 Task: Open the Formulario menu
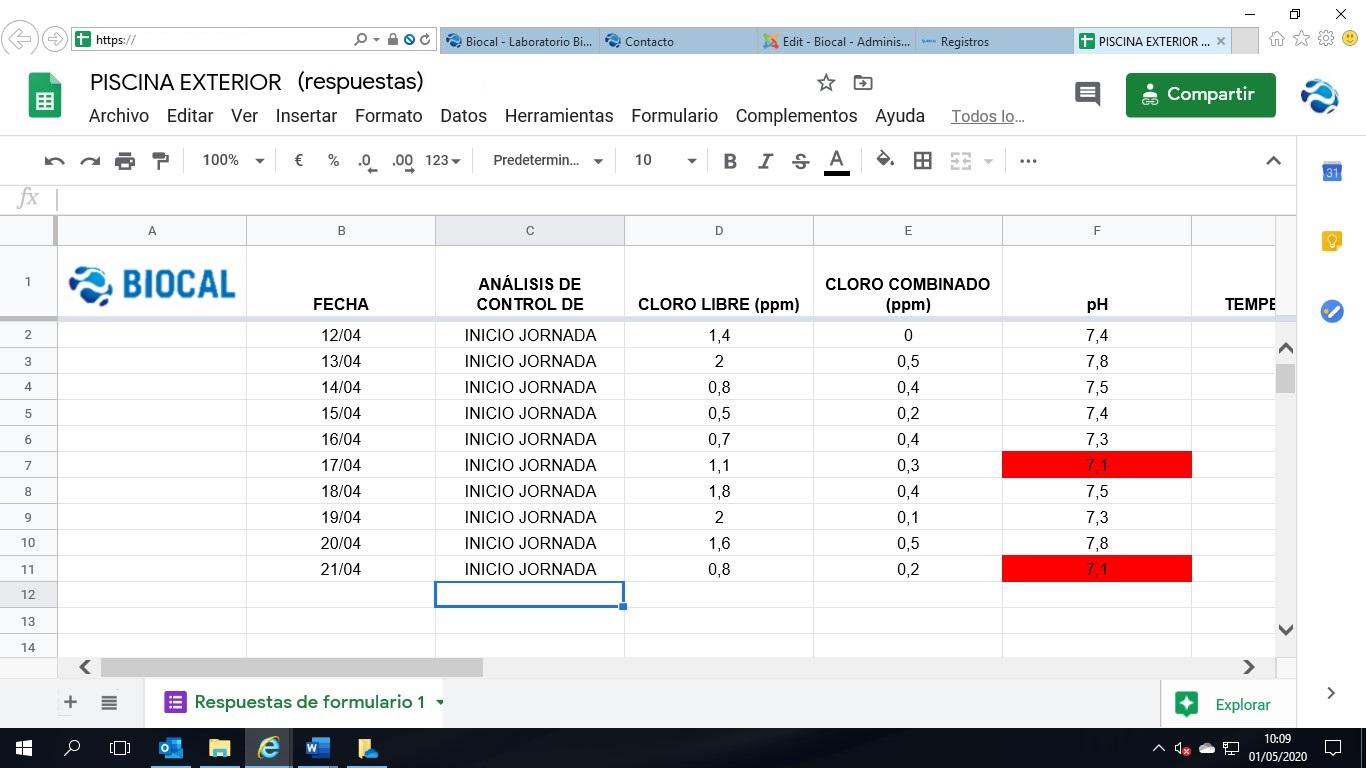[x=674, y=116]
